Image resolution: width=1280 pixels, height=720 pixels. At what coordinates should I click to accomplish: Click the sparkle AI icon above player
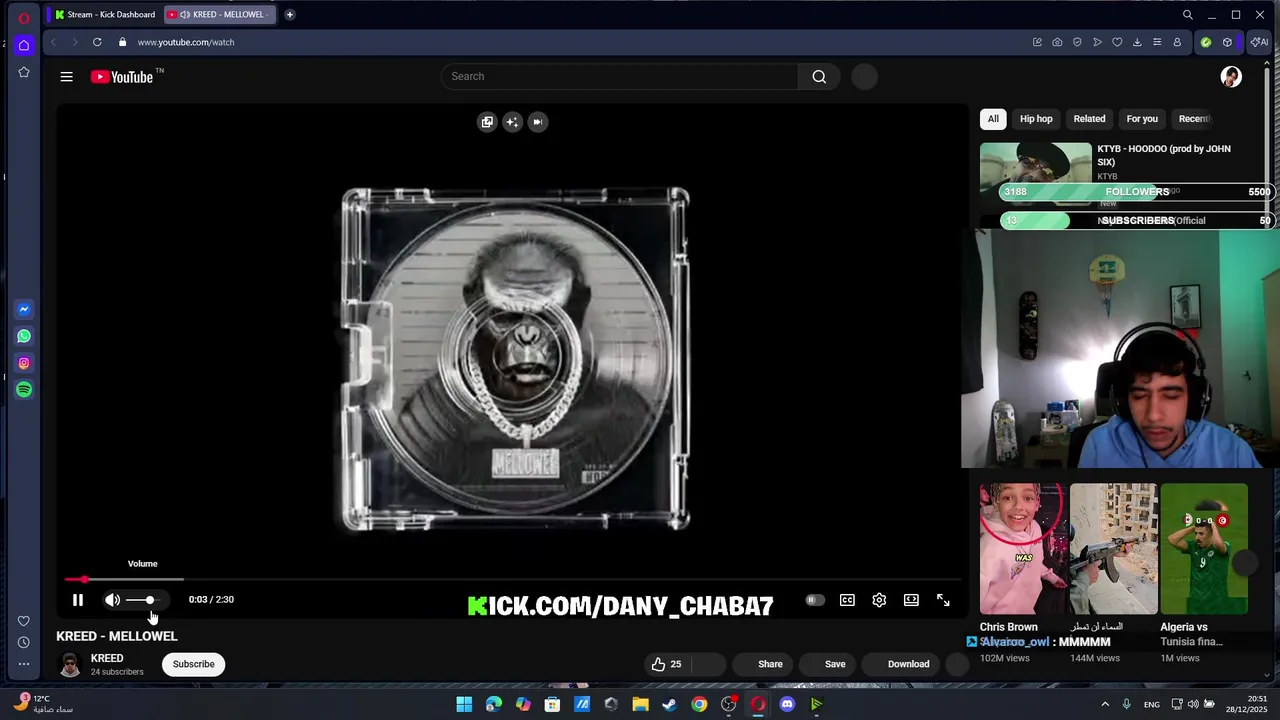512,122
